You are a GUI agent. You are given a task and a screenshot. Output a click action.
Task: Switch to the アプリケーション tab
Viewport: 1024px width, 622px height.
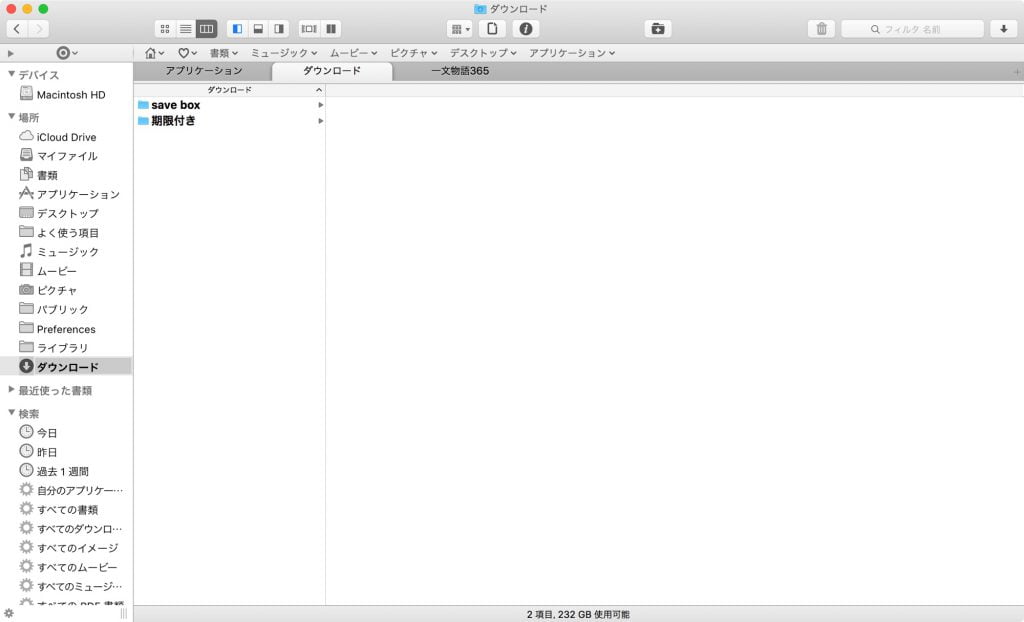(x=203, y=71)
